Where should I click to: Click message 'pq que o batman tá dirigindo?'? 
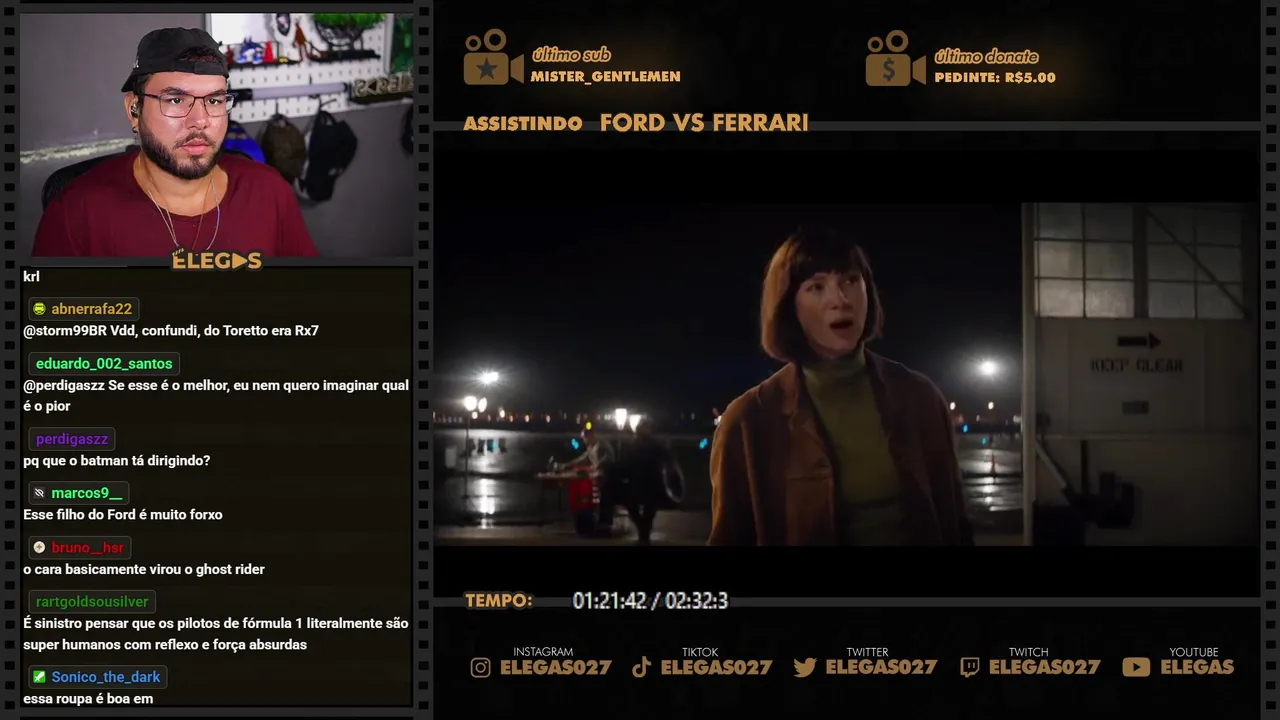click(116, 461)
